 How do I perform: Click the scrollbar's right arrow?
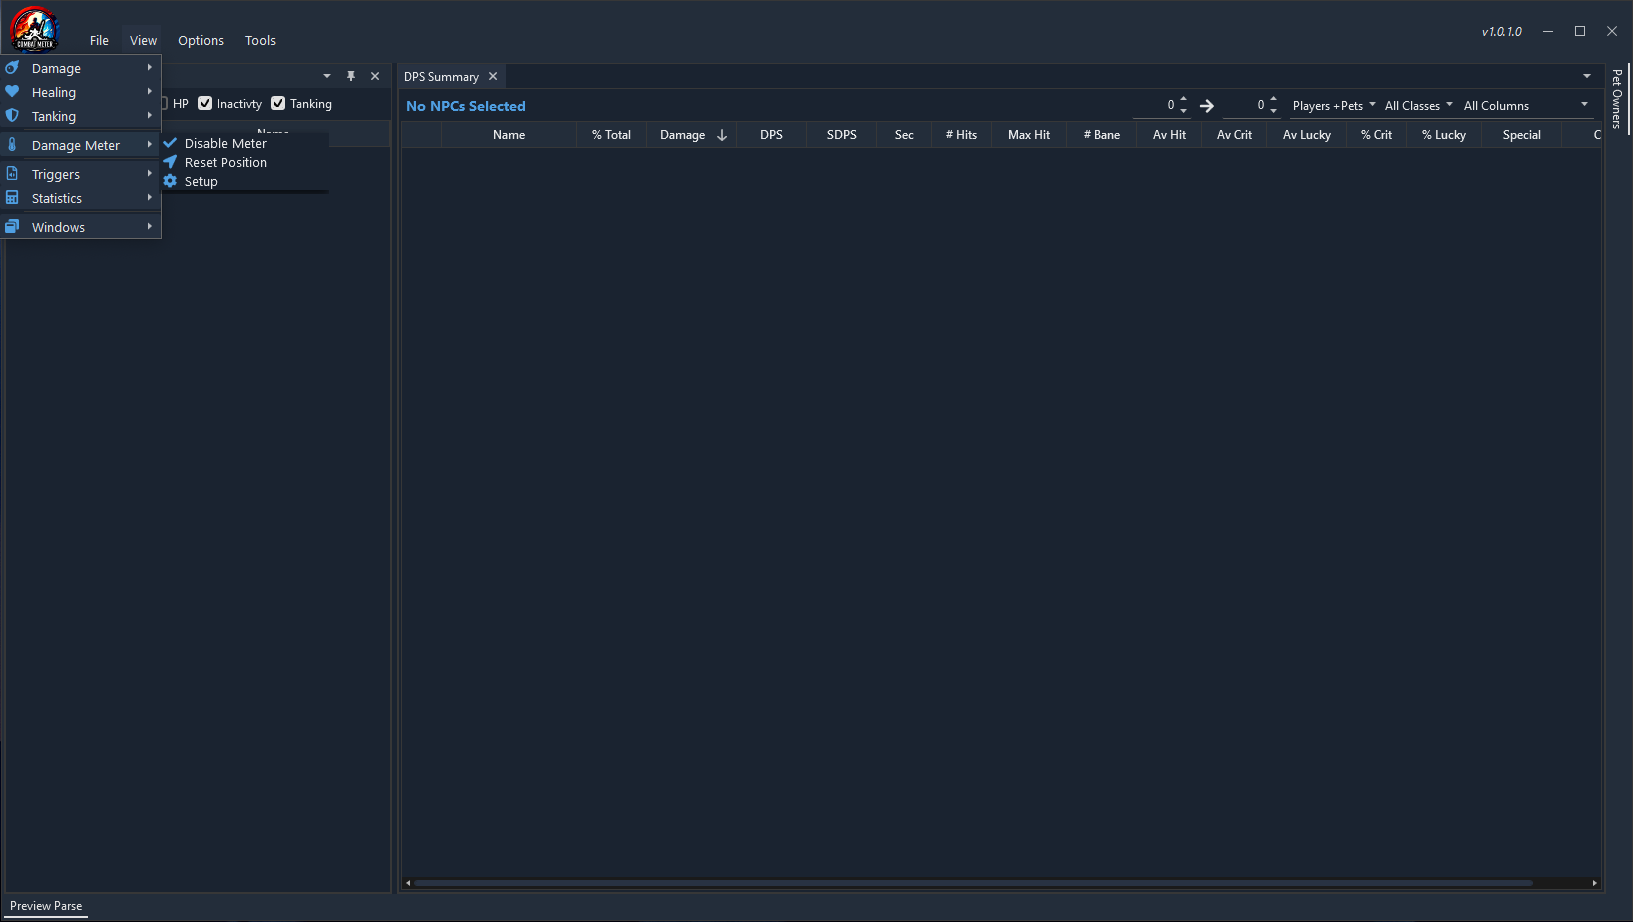(x=1594, y=883)
